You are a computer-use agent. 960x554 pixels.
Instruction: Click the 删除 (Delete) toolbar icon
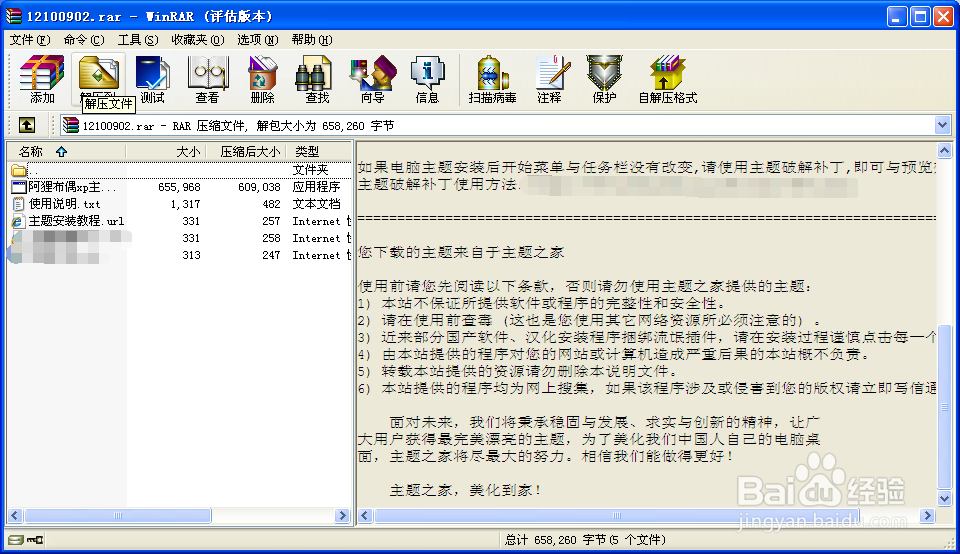262,79
